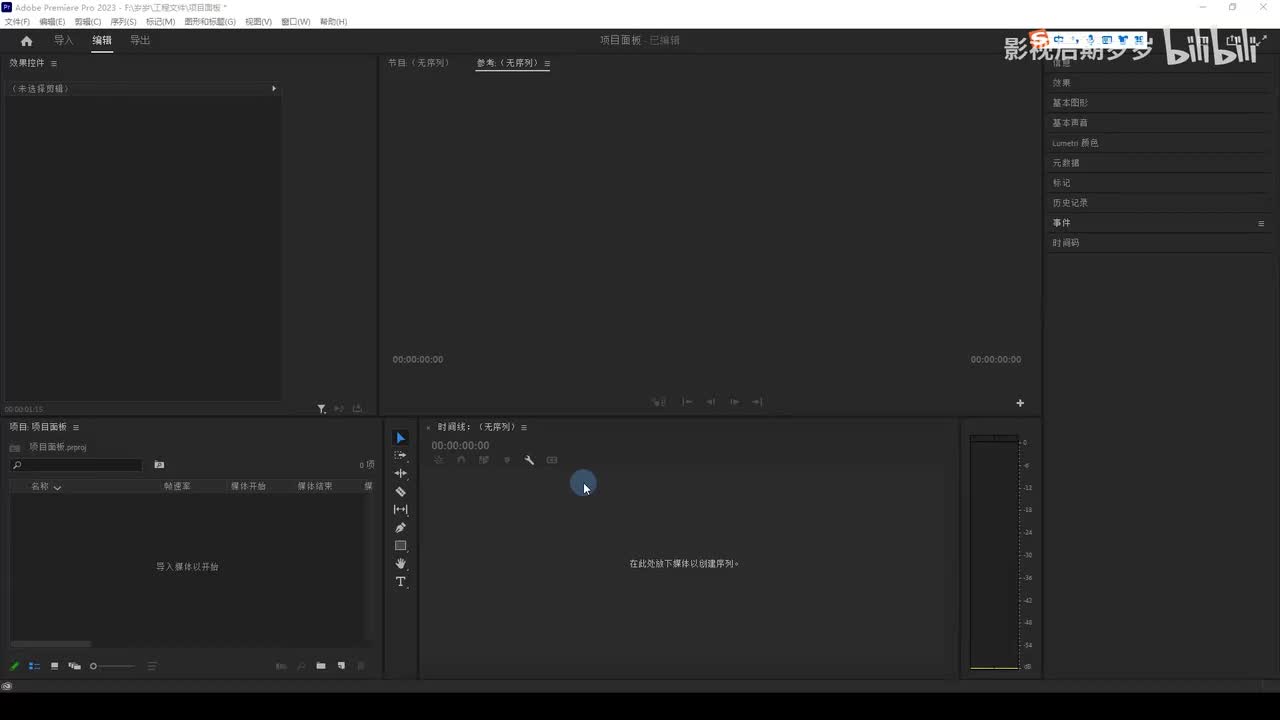Click the Go to In point button

pos(687,402)
